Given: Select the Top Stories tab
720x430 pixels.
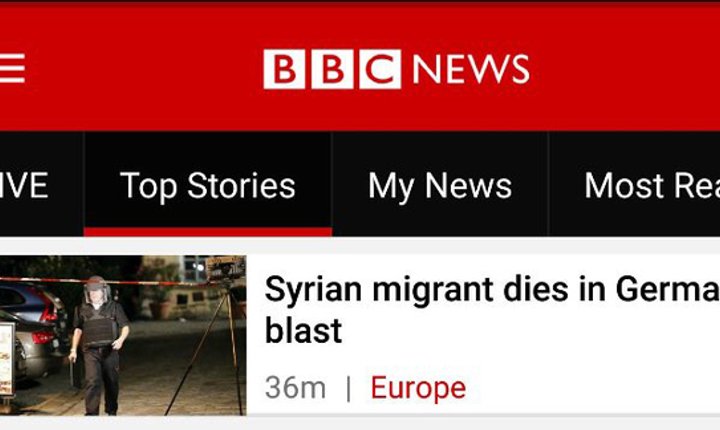Looking at the screenshot, I should pos(208,186).
